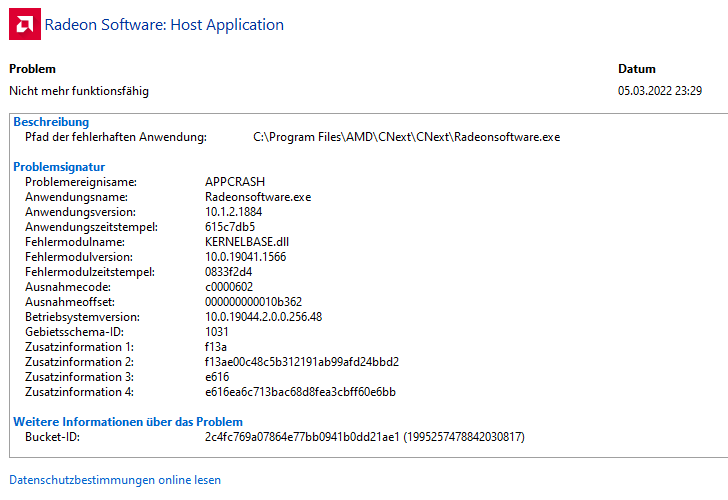728x500 pixels.
Task: Select the Bucket-ID value text
Action: [364, 437]
